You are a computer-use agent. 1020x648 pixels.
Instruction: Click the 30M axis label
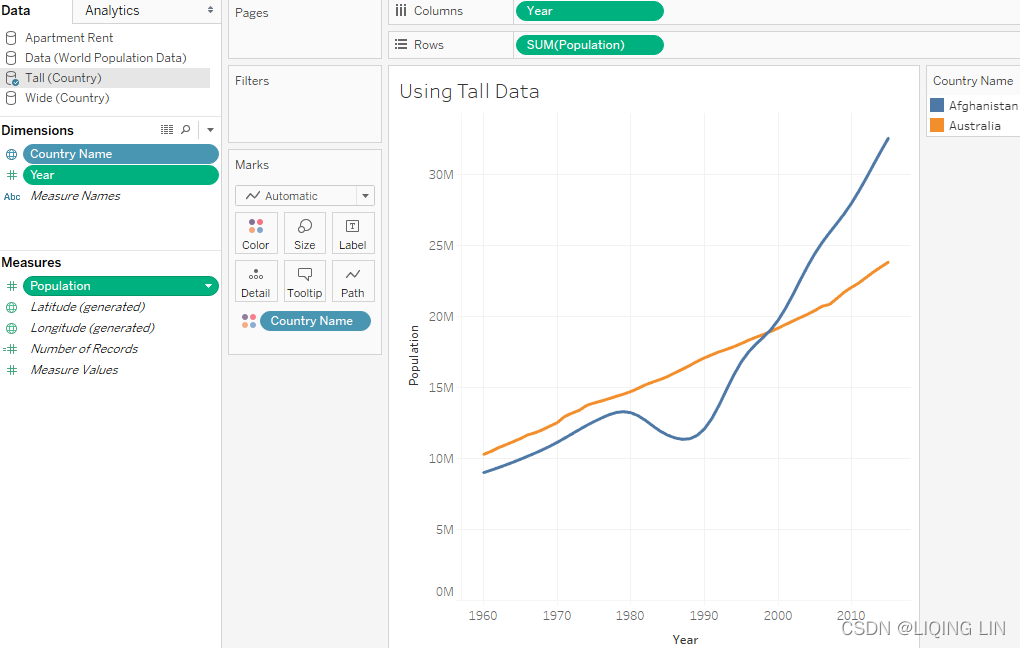click(441, 174)
